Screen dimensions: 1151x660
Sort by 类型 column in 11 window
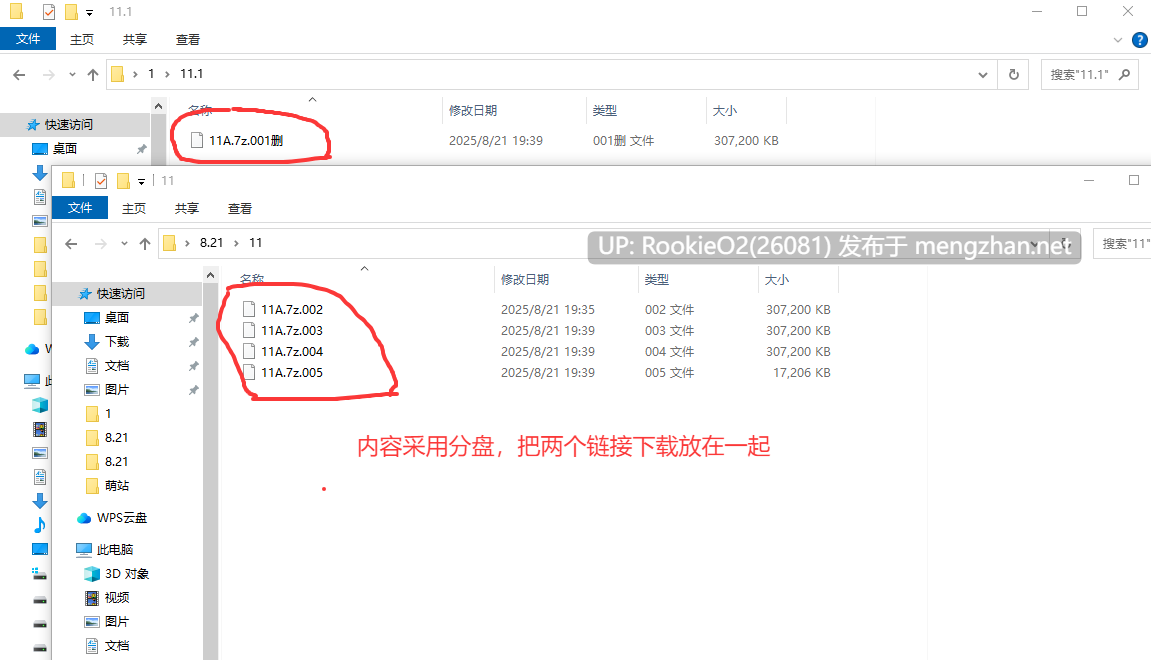[657, 279]
